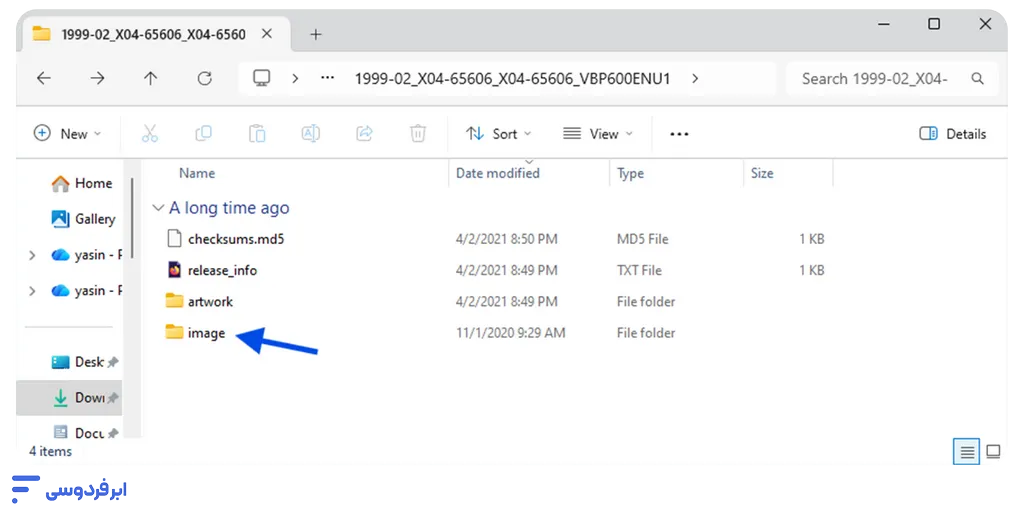This screenshot has height=515, width=1024.
Task: Switch to details list view icon
Action: pos(967,451)
